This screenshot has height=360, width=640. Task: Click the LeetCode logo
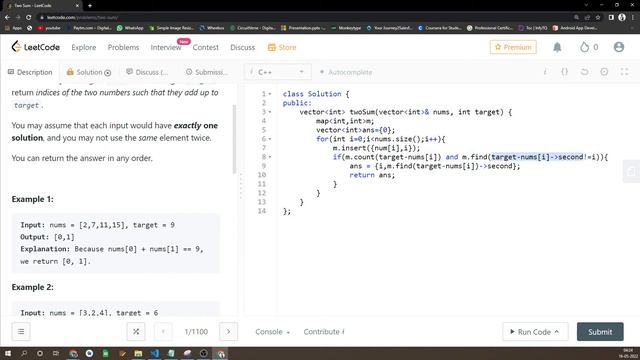(36, 47)
